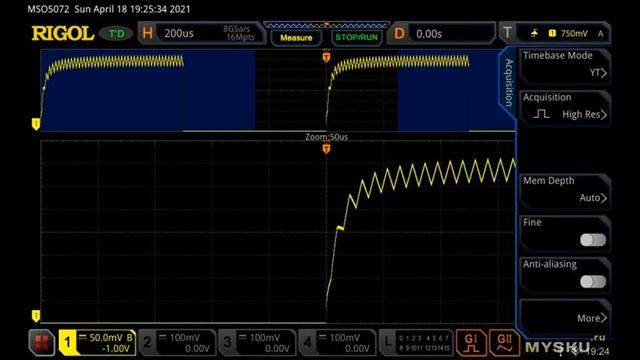Viewport: 640px width, 360px height.
Task: Tap channel 2 100mV scale value
Action: coord(184,338)
